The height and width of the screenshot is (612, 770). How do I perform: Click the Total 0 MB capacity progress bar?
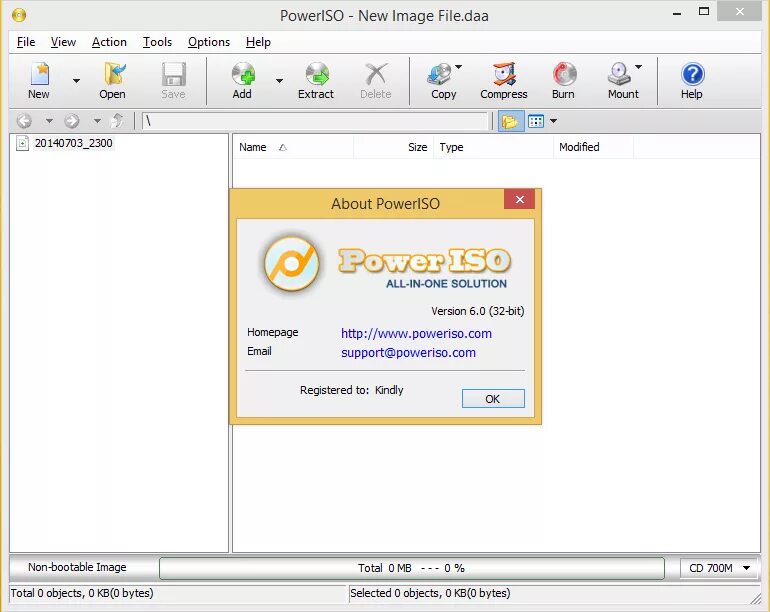click(x=412, y=568)
